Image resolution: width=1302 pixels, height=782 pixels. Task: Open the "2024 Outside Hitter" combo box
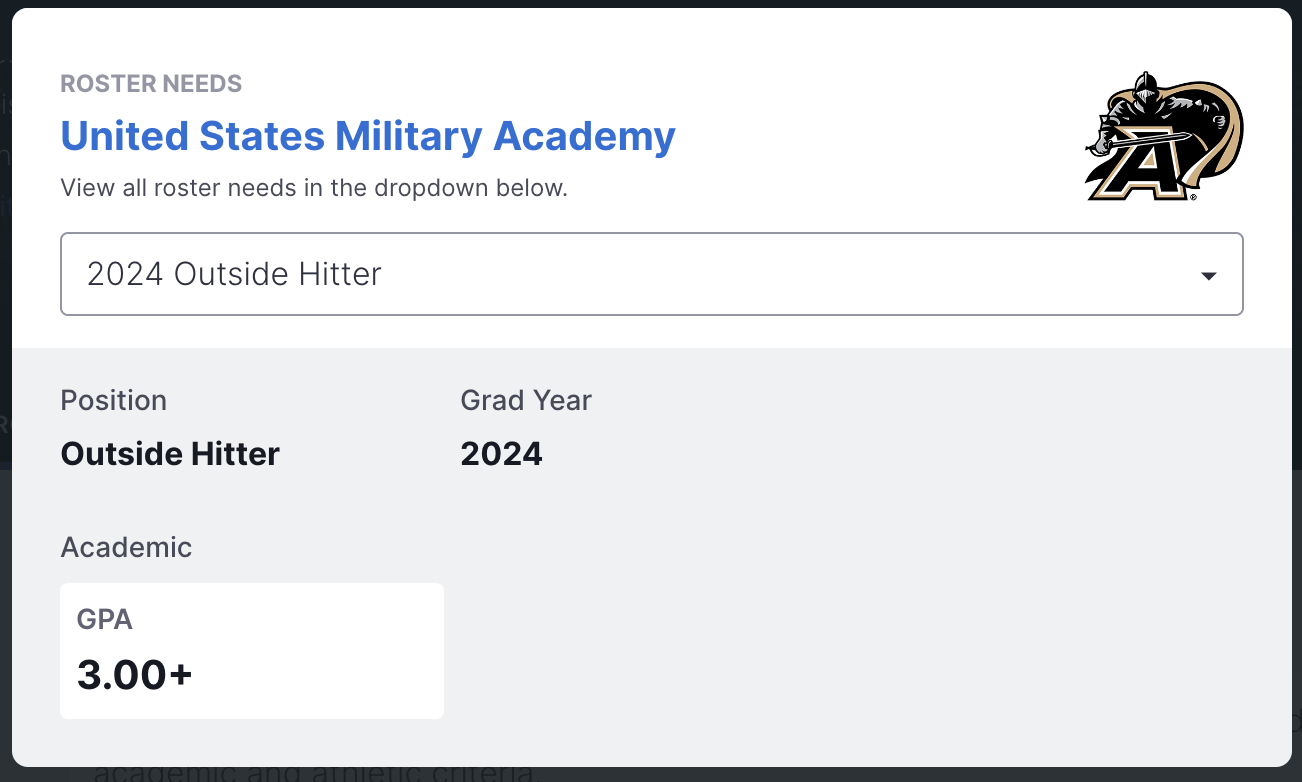point(652,274)
